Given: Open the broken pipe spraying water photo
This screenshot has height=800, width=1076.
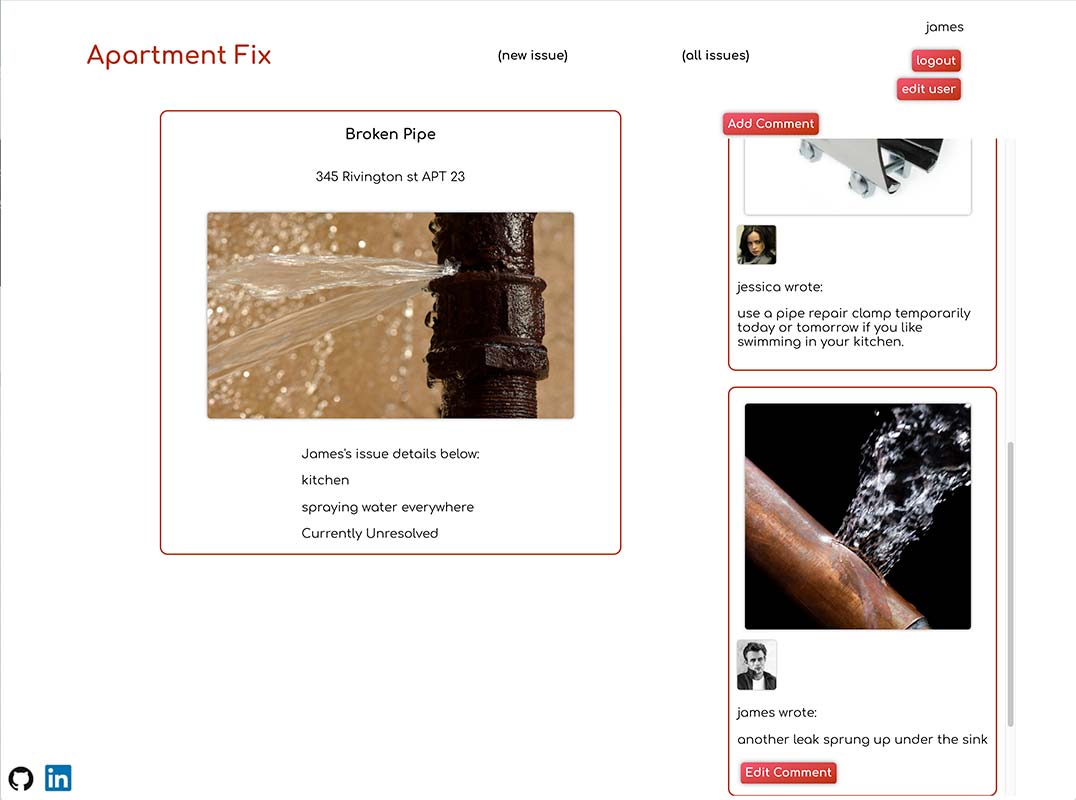Looking at the screenshot, I should [x=390, y=316].
